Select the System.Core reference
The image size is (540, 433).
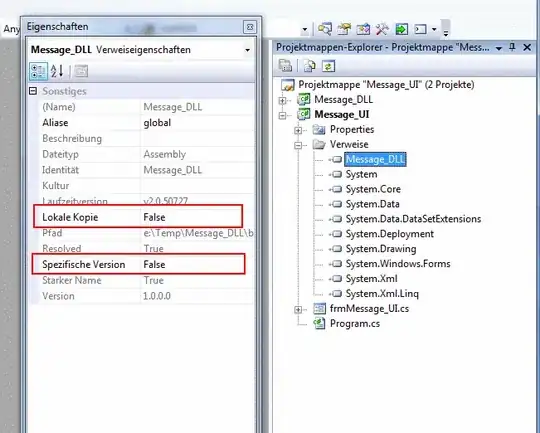(x=373, y=189)
